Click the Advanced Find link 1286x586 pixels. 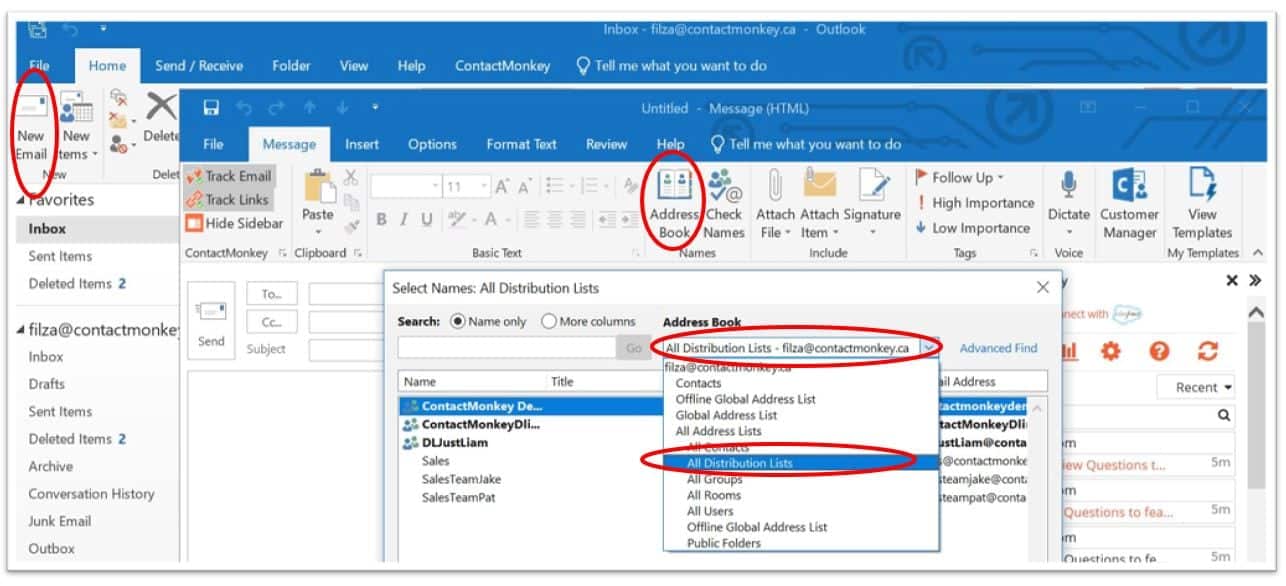pyautogui.click(x=997, y=347)
